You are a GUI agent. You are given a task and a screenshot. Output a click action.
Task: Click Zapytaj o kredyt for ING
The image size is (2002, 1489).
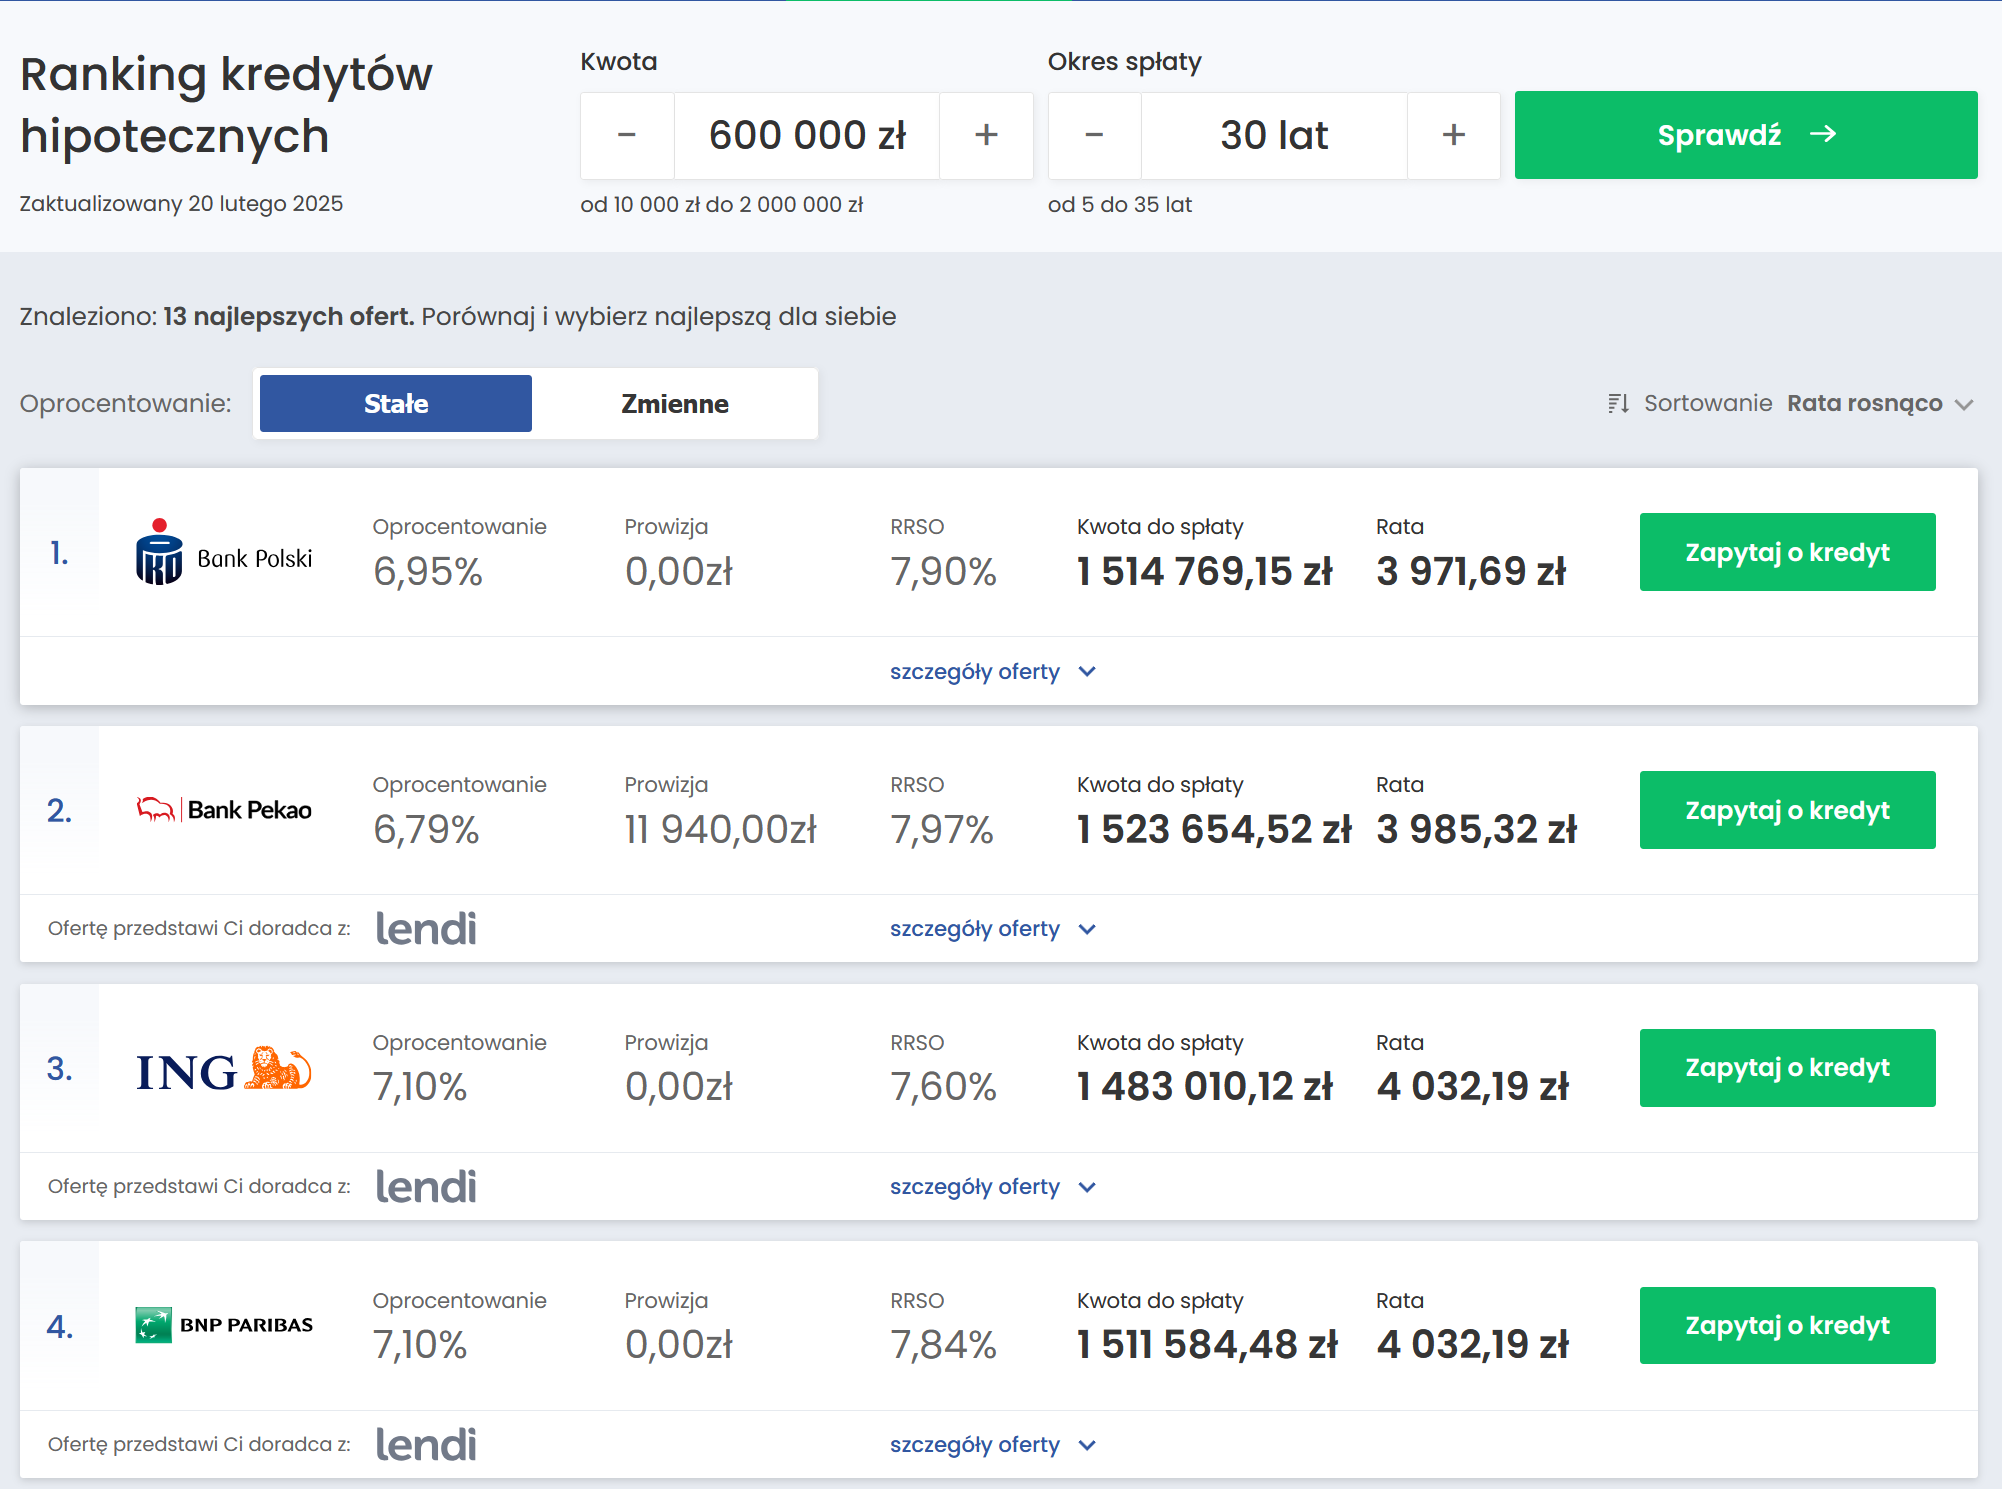pos(1787,1068)
